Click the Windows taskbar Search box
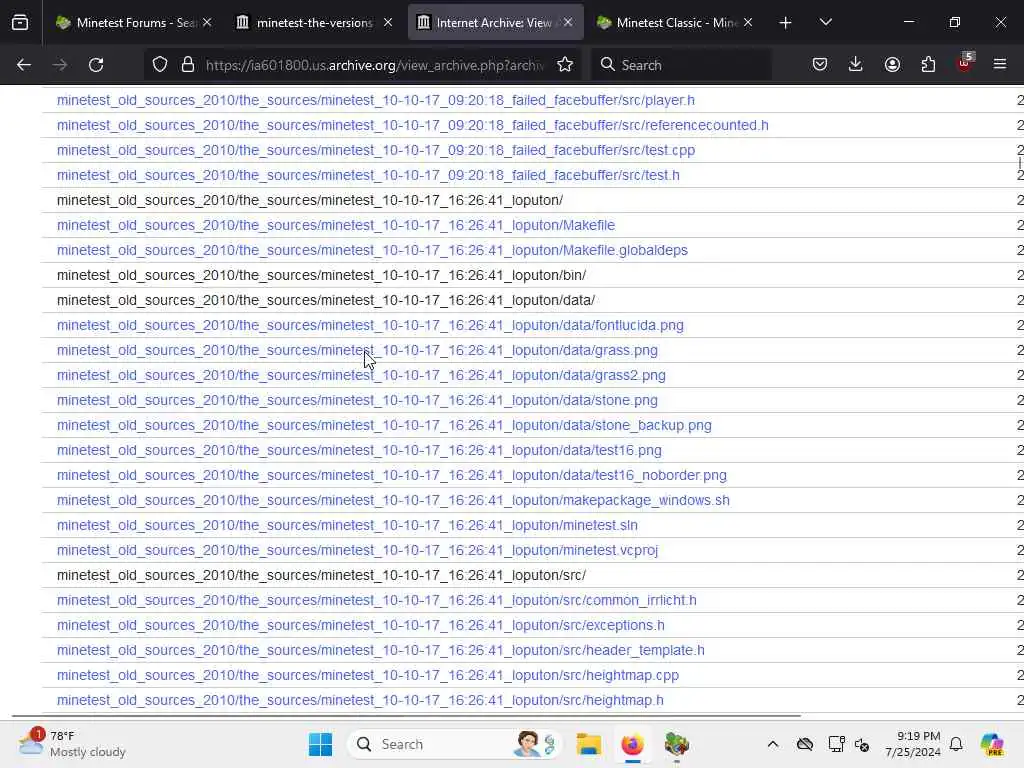Screen dimensions: 1024x768 tap(456, 744)
